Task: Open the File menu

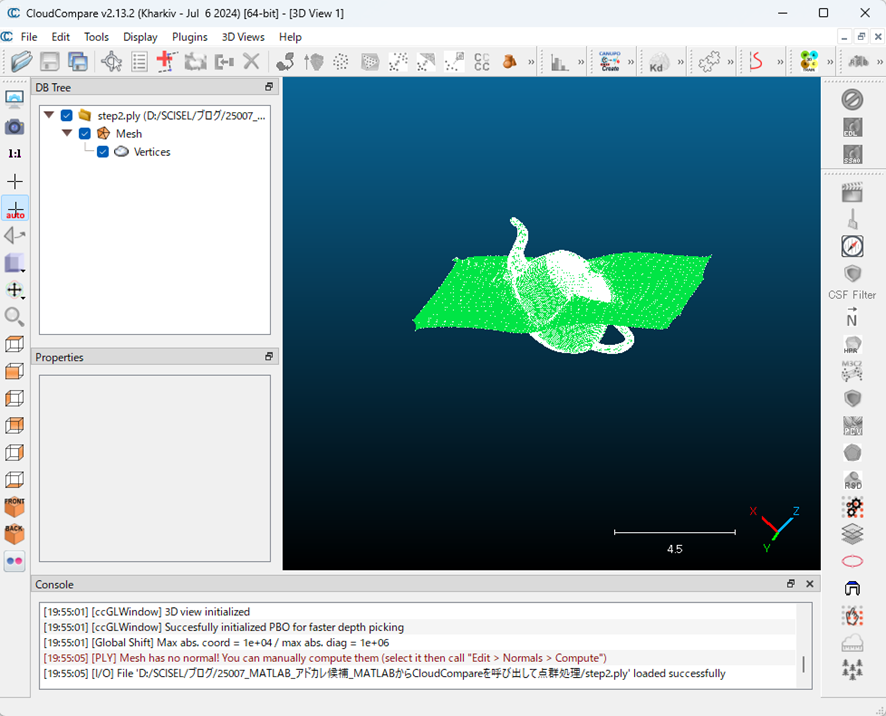Action: pos(29,37)
